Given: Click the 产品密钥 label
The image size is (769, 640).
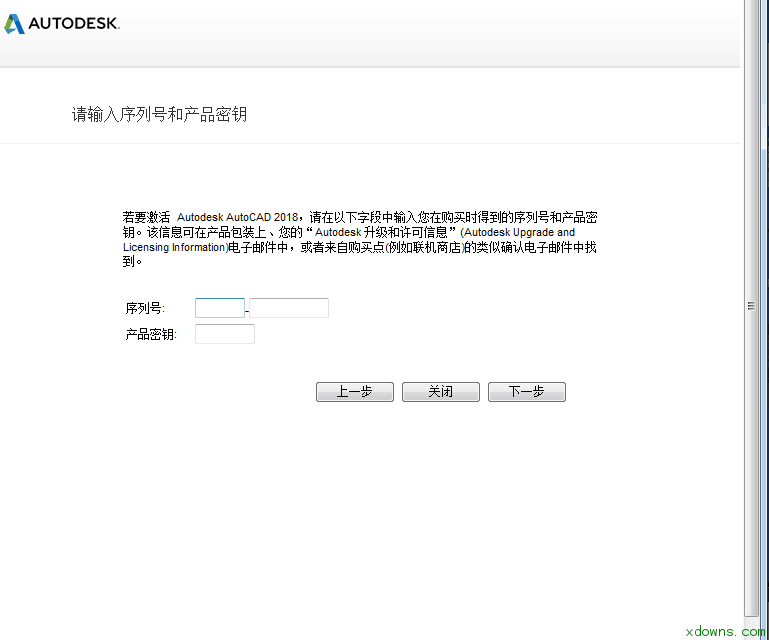Looking at the screenshot, I should pos(151,334).
